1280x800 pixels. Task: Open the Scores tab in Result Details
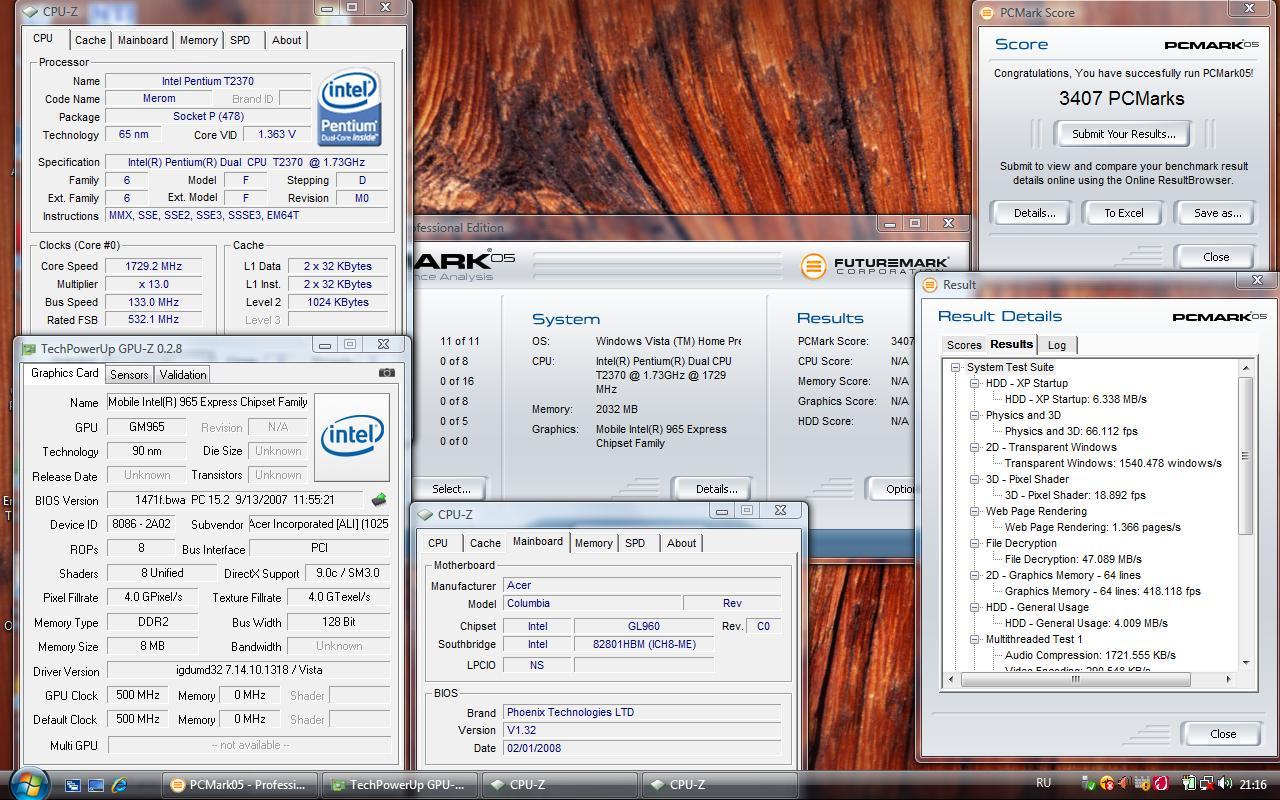964,345
